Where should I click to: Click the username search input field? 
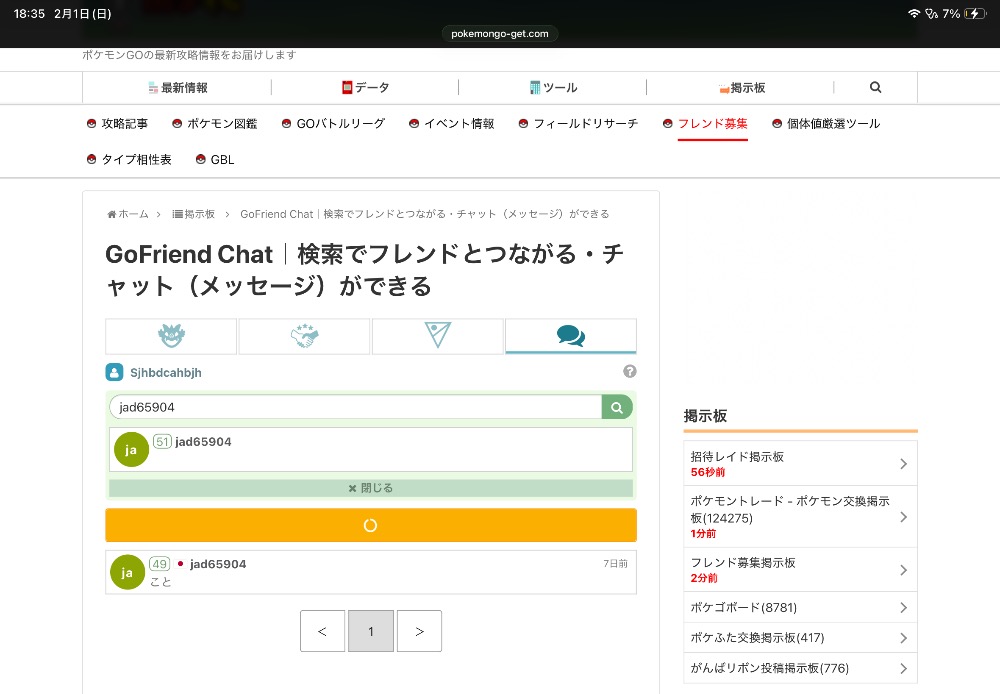[355, 407]
